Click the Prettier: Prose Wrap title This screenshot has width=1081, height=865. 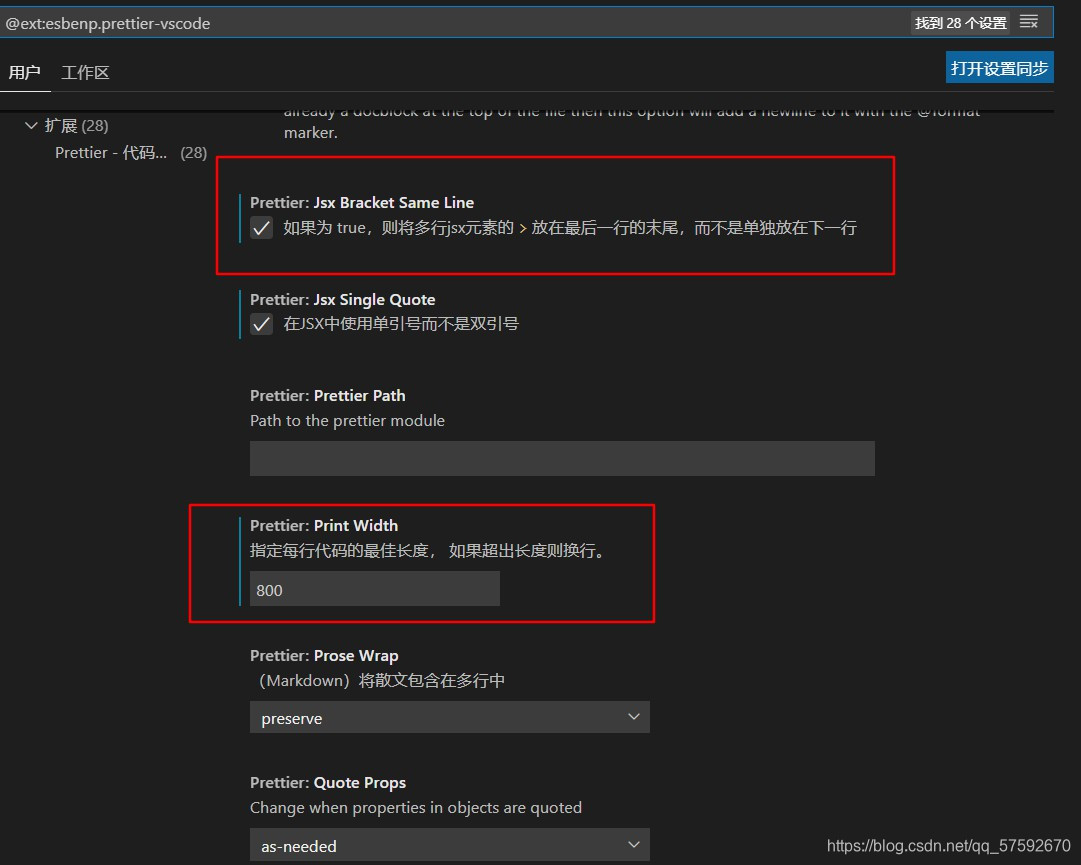click(324, 655)
